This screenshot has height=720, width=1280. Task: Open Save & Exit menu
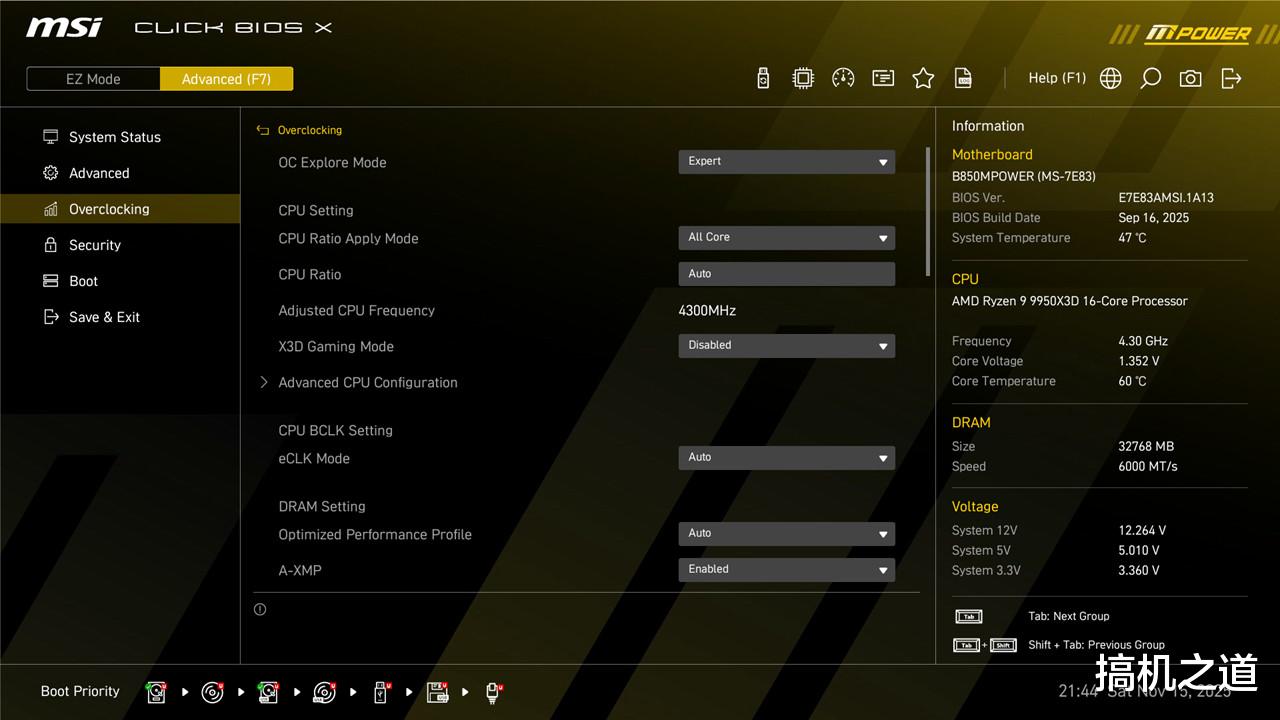pyautogui.click(x=120, y=317)
